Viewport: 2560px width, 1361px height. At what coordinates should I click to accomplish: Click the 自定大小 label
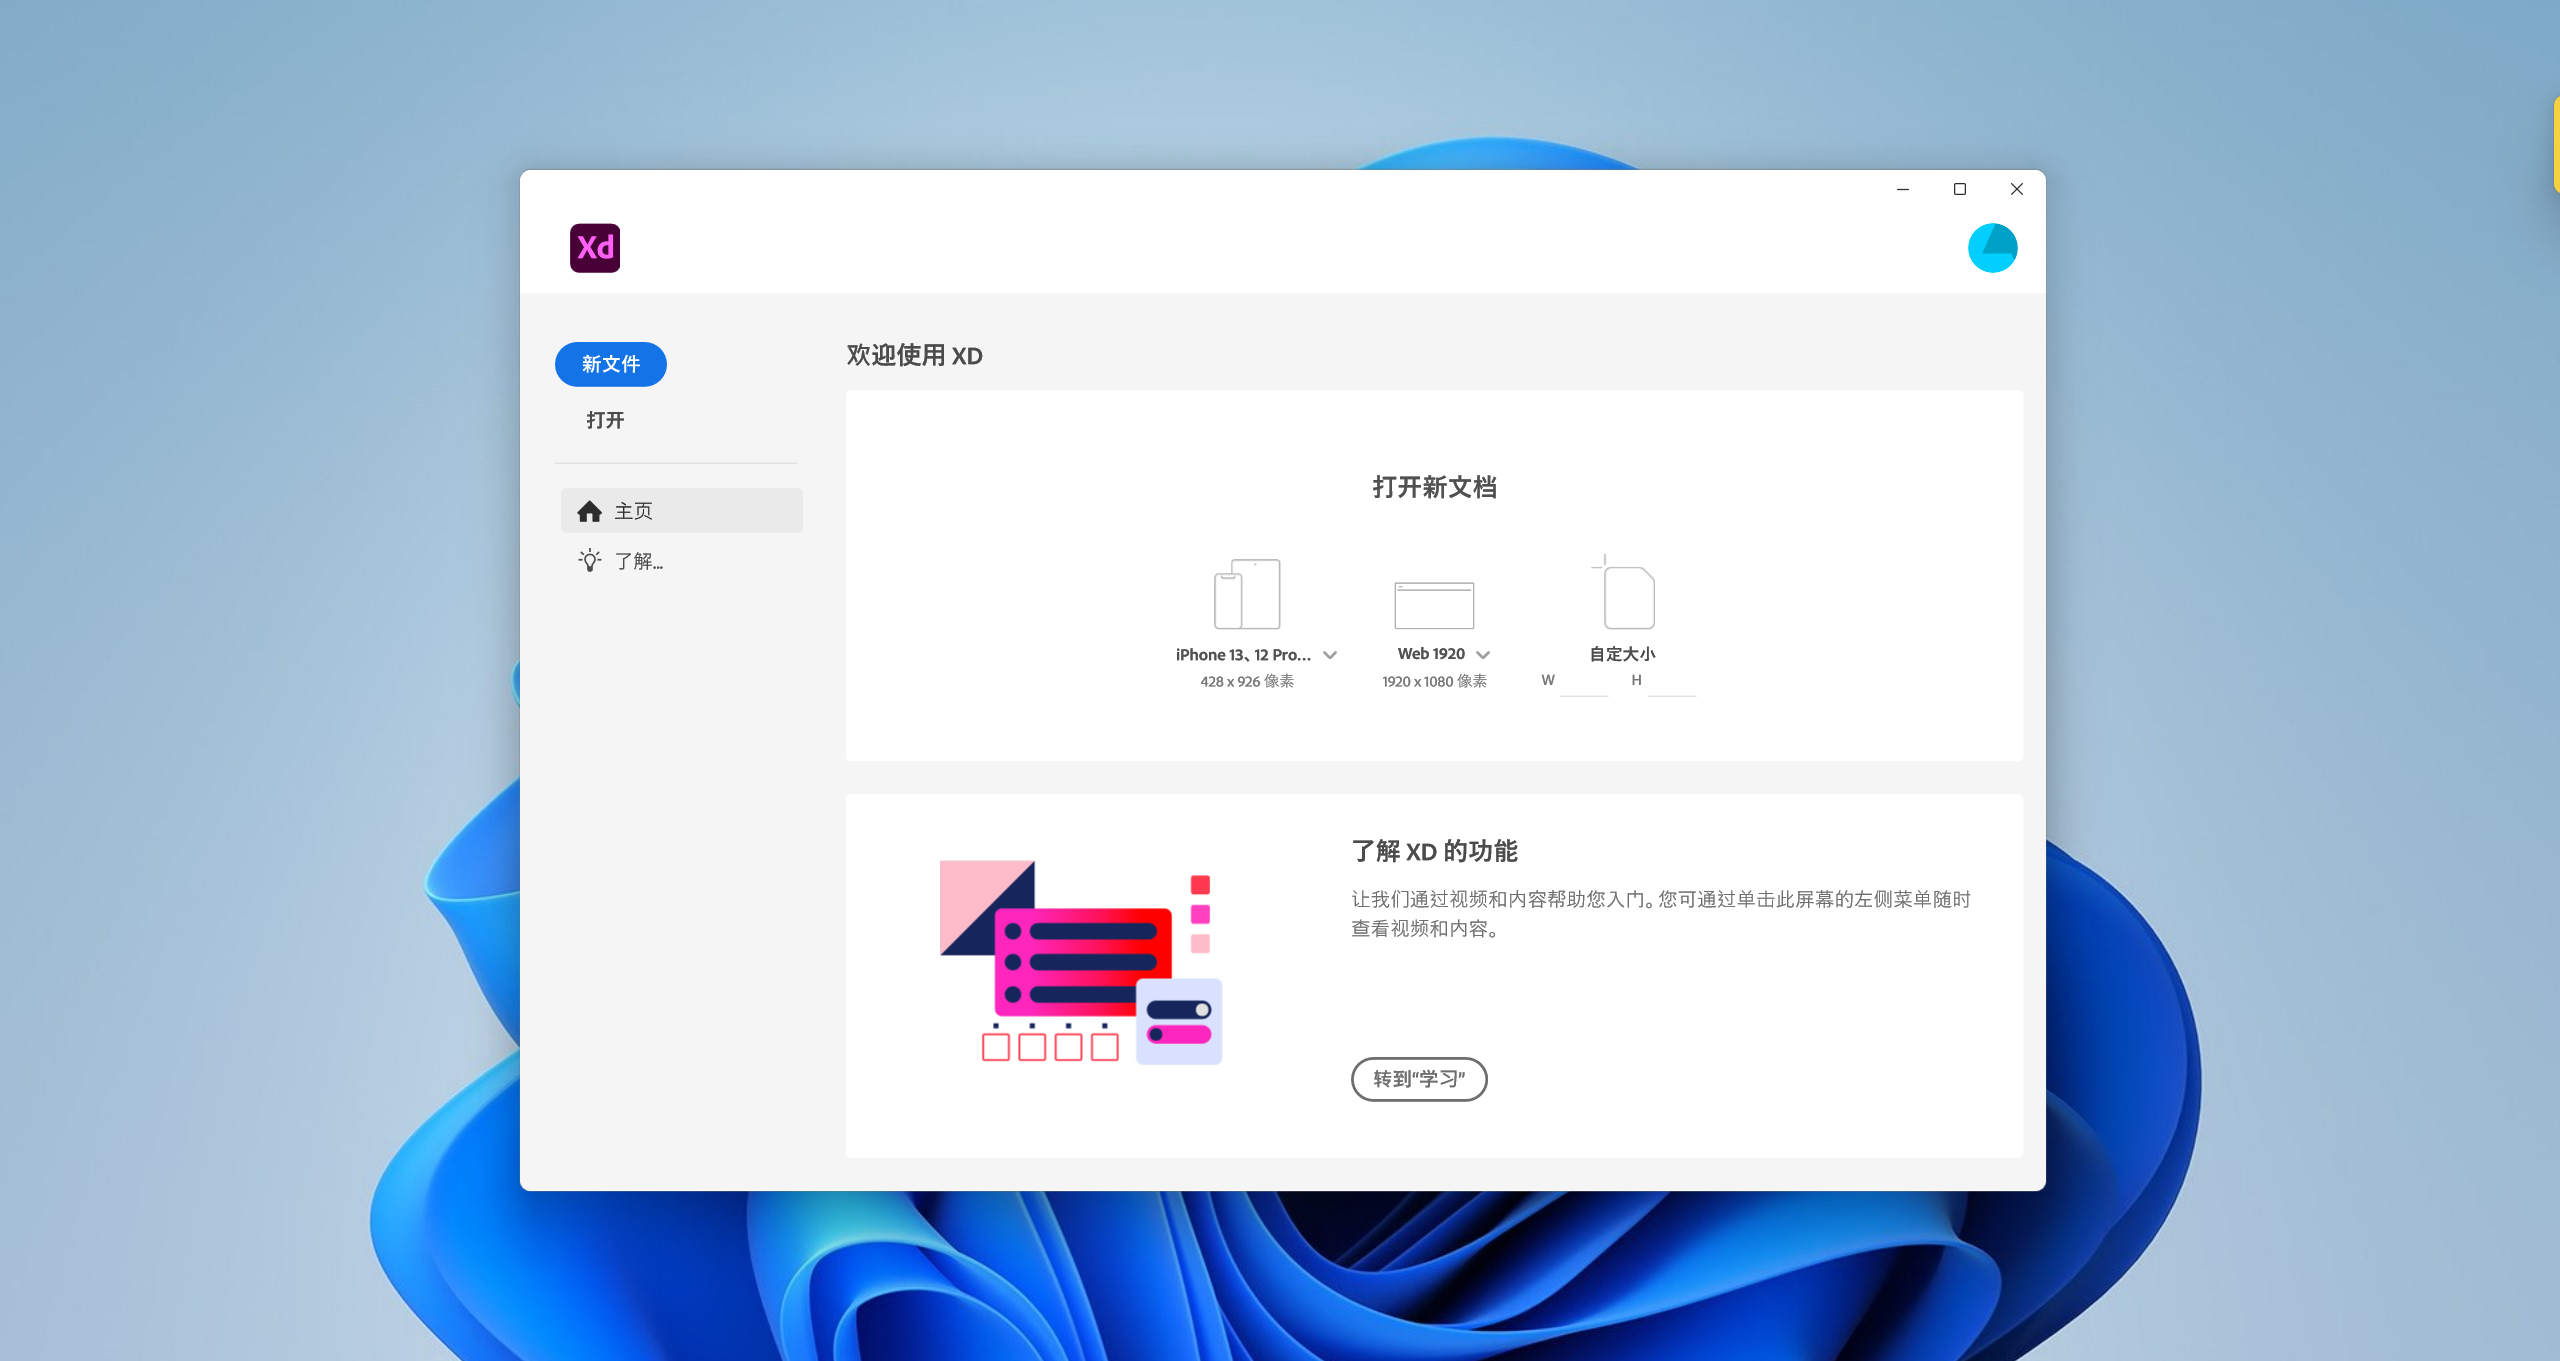point(1623,654)
